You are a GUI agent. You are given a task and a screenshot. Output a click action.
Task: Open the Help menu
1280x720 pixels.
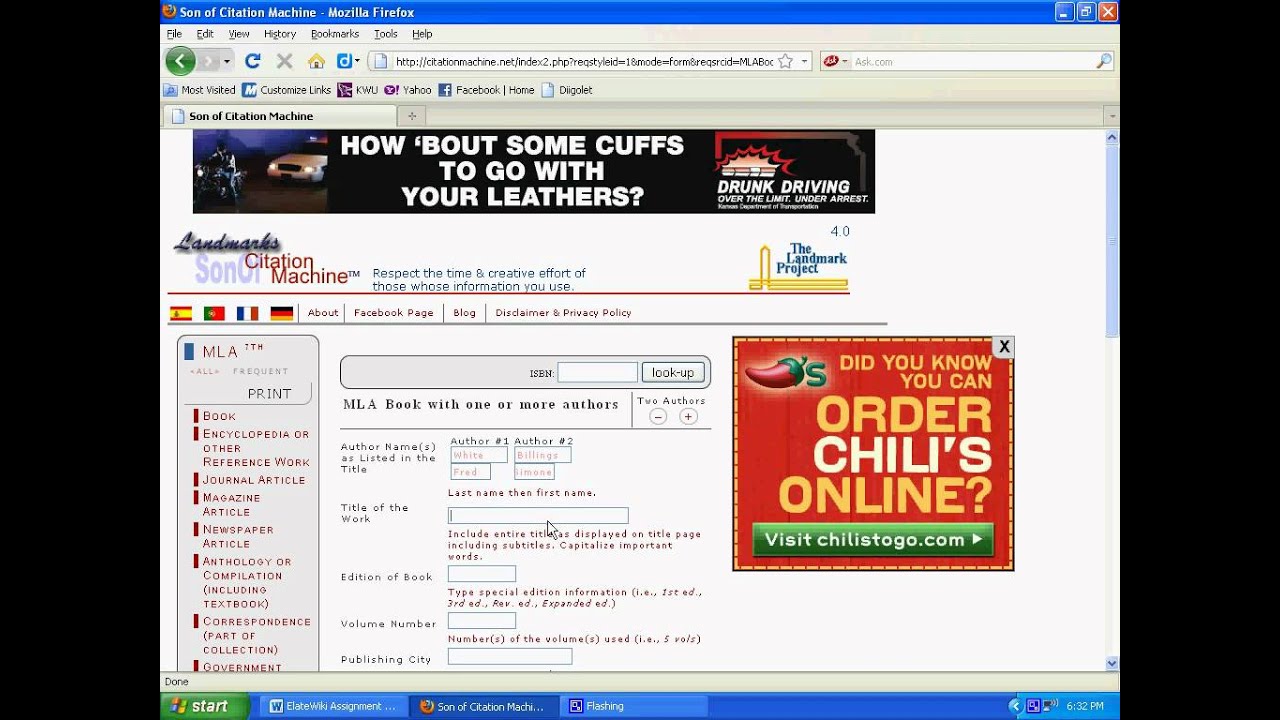click(422, 34)
